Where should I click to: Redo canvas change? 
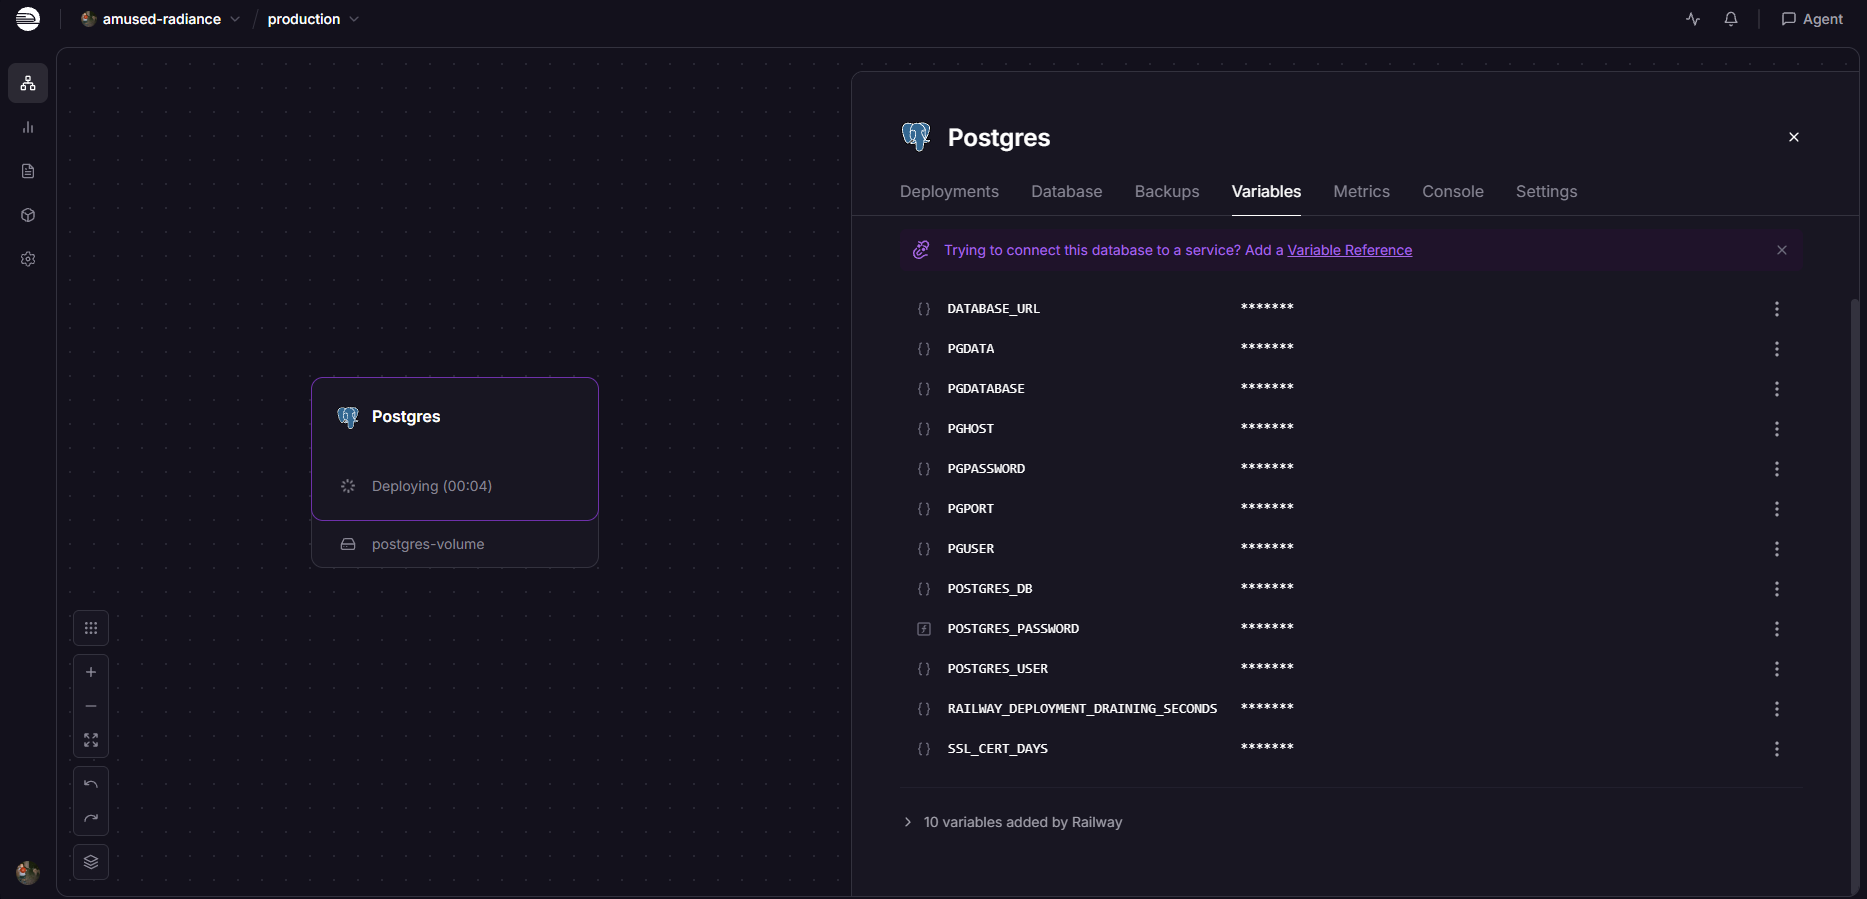91,818
